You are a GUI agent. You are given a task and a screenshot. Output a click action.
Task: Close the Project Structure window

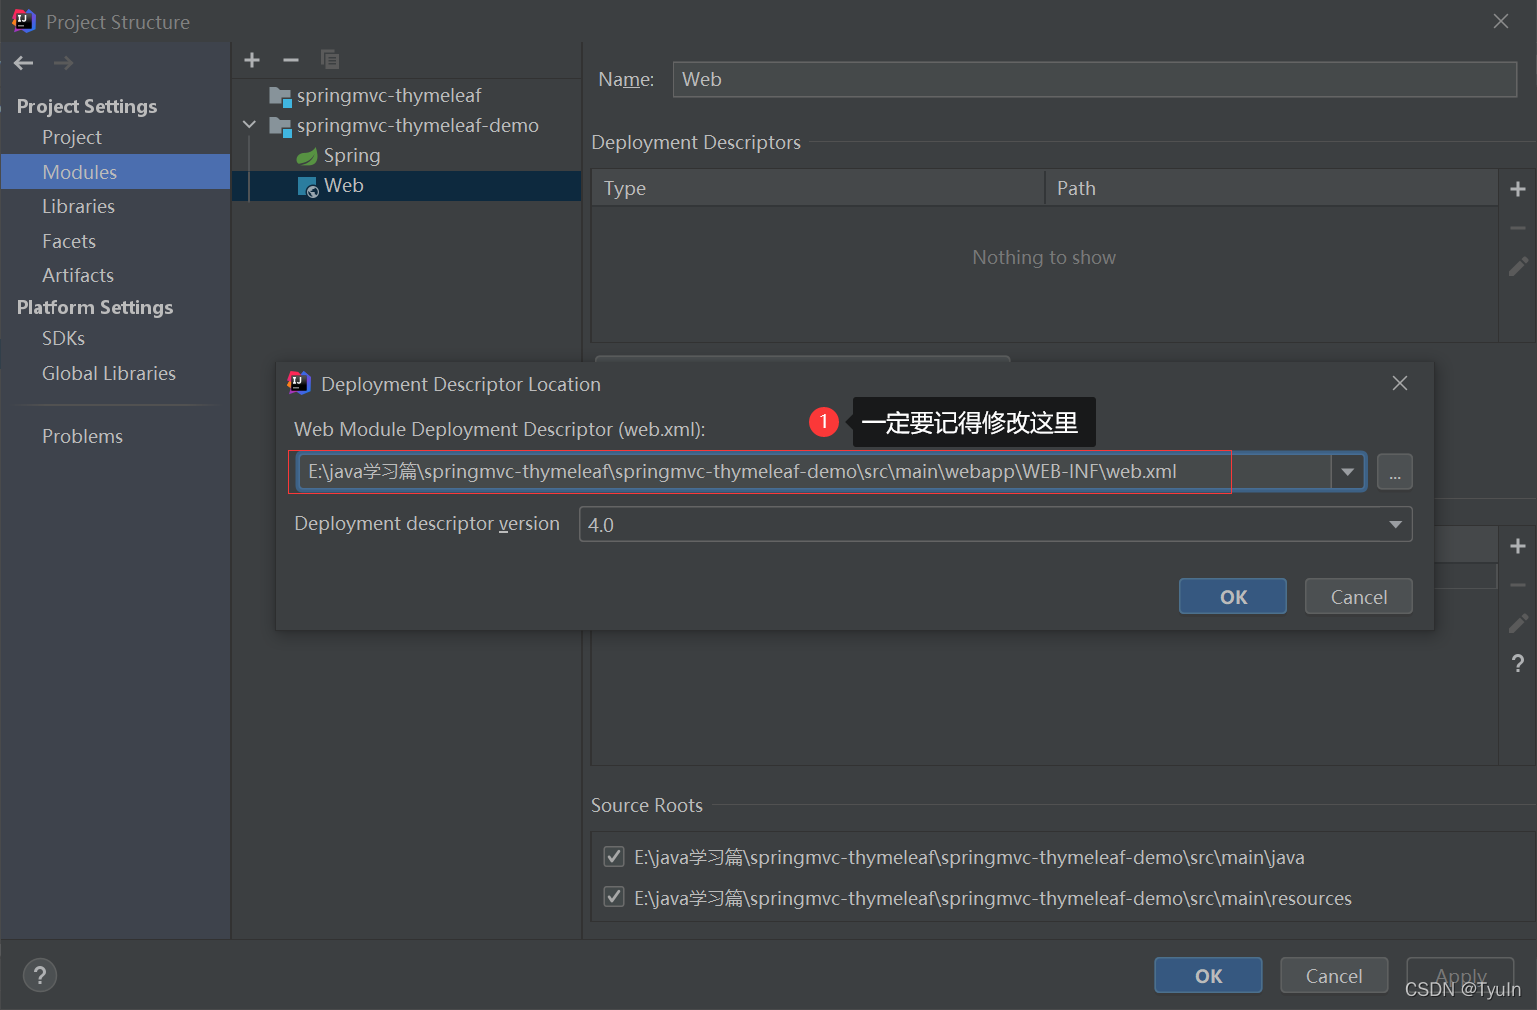(1501, 21)
